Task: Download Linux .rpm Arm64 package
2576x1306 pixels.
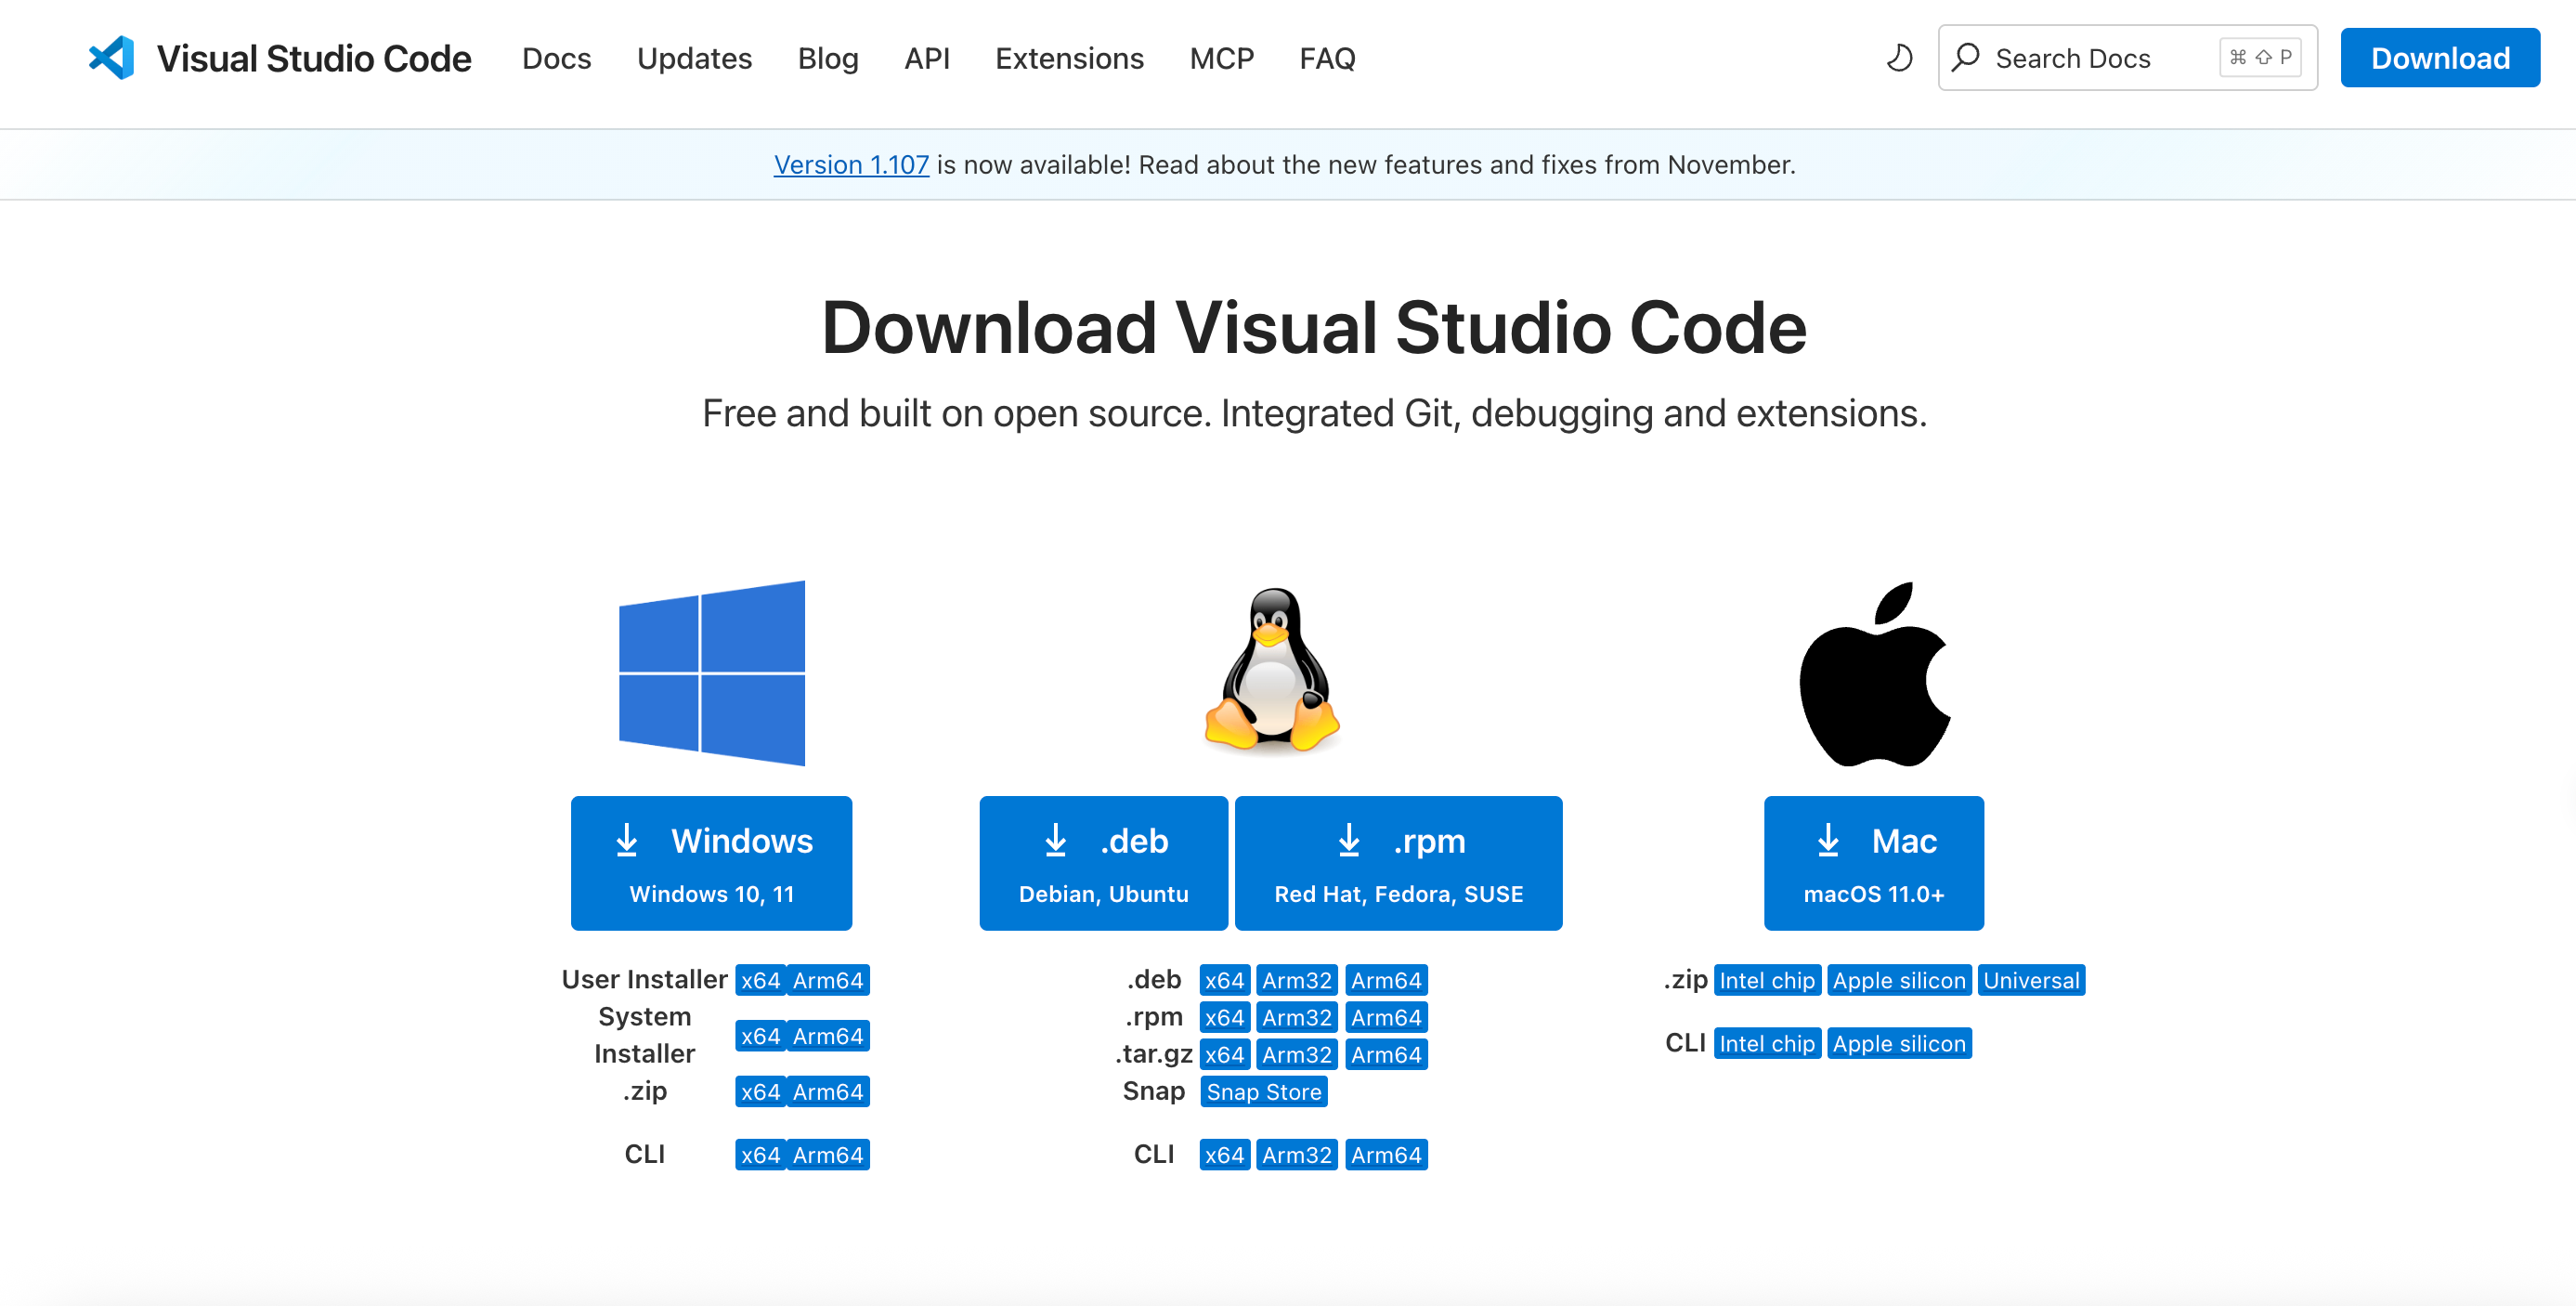Action: click(1386, 1017)
